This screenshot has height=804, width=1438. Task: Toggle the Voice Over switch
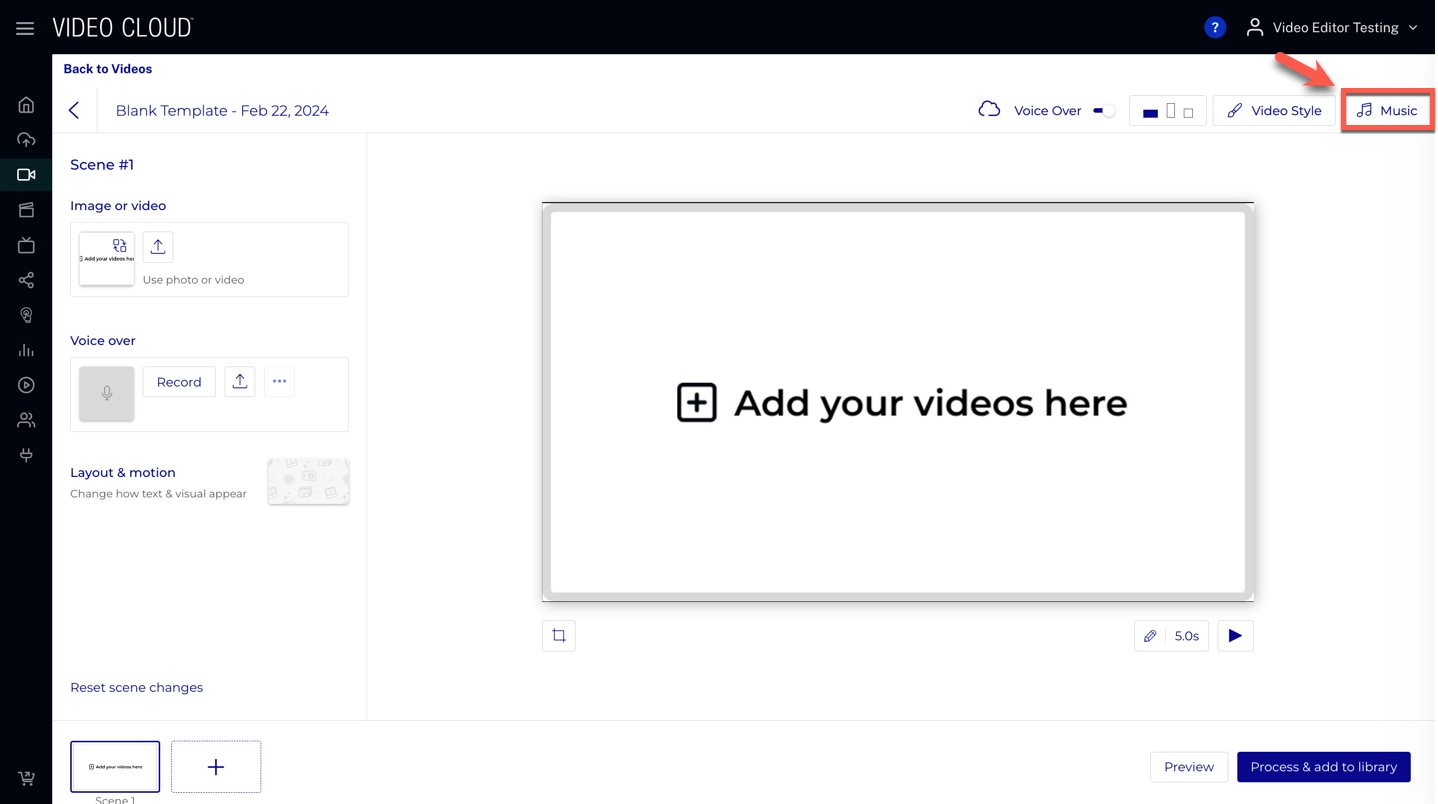pyautogui.click(x=1103, y=111)
